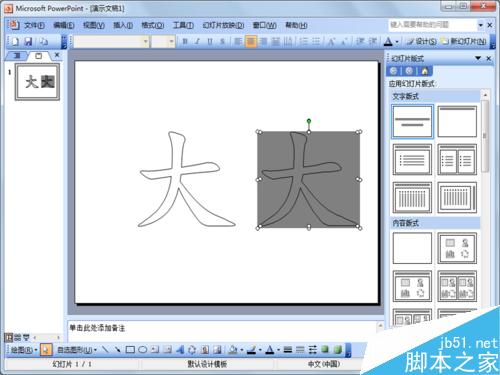Screen dimensions: 500x375
Task: Open the 幻灯片版式 task pane dropdown
Action: [x=478, y=58]
